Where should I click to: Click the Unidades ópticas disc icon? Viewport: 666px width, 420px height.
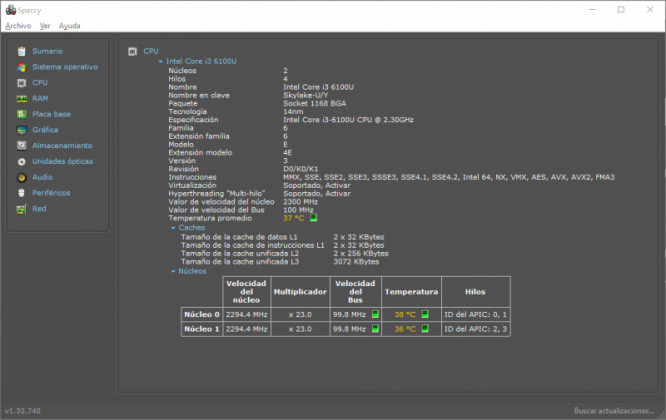(22, 162)
